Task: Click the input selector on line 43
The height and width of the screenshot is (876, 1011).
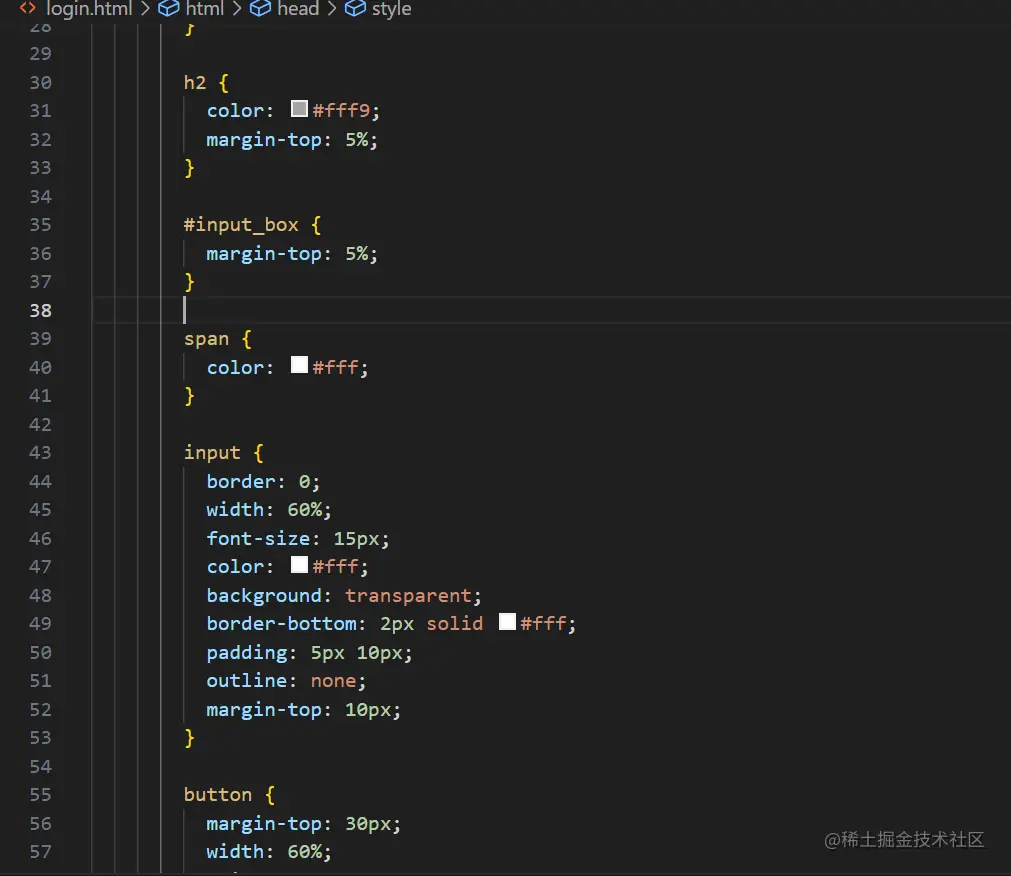Action: [x=212, y=453]
